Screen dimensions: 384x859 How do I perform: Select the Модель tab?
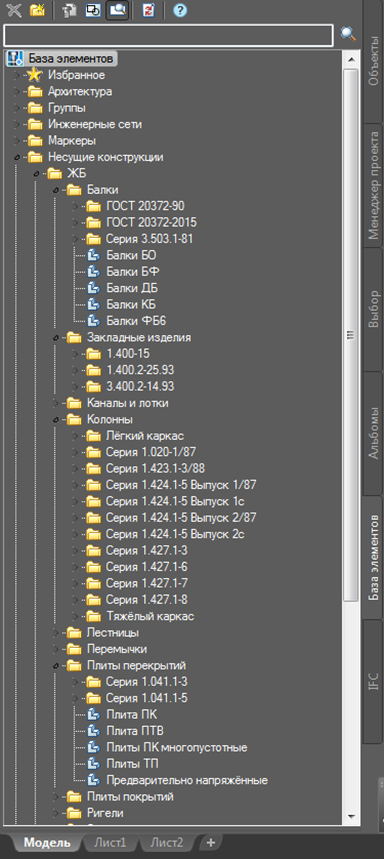click(47, 843)
